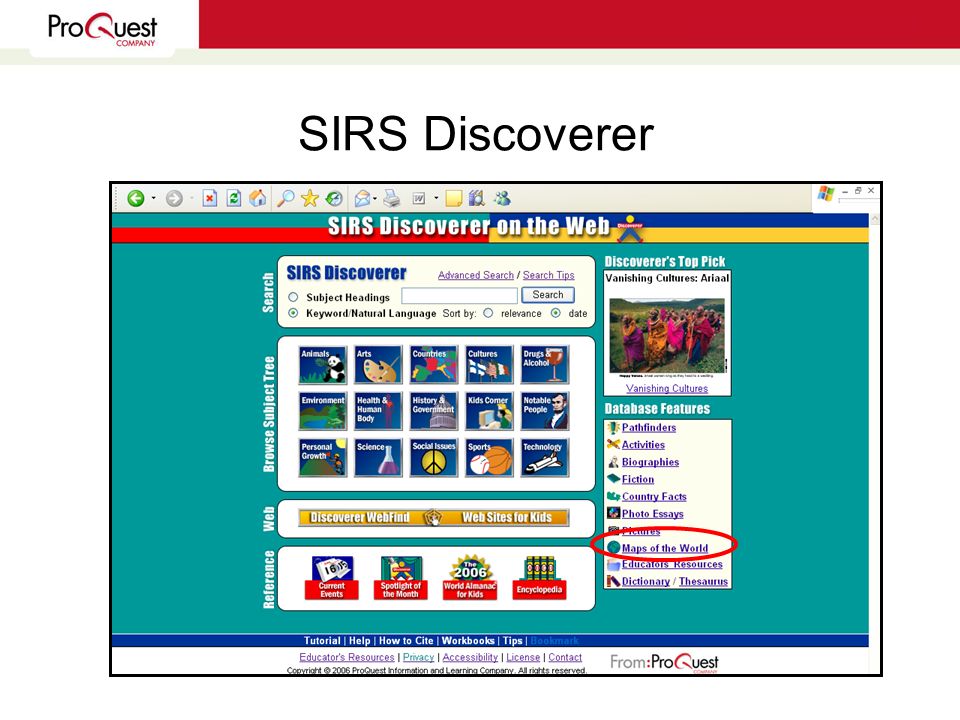The width and height of the screenshot is (960, 720).
Task: Open Discoverer WebFind banner
Action: tap(360, 517)
